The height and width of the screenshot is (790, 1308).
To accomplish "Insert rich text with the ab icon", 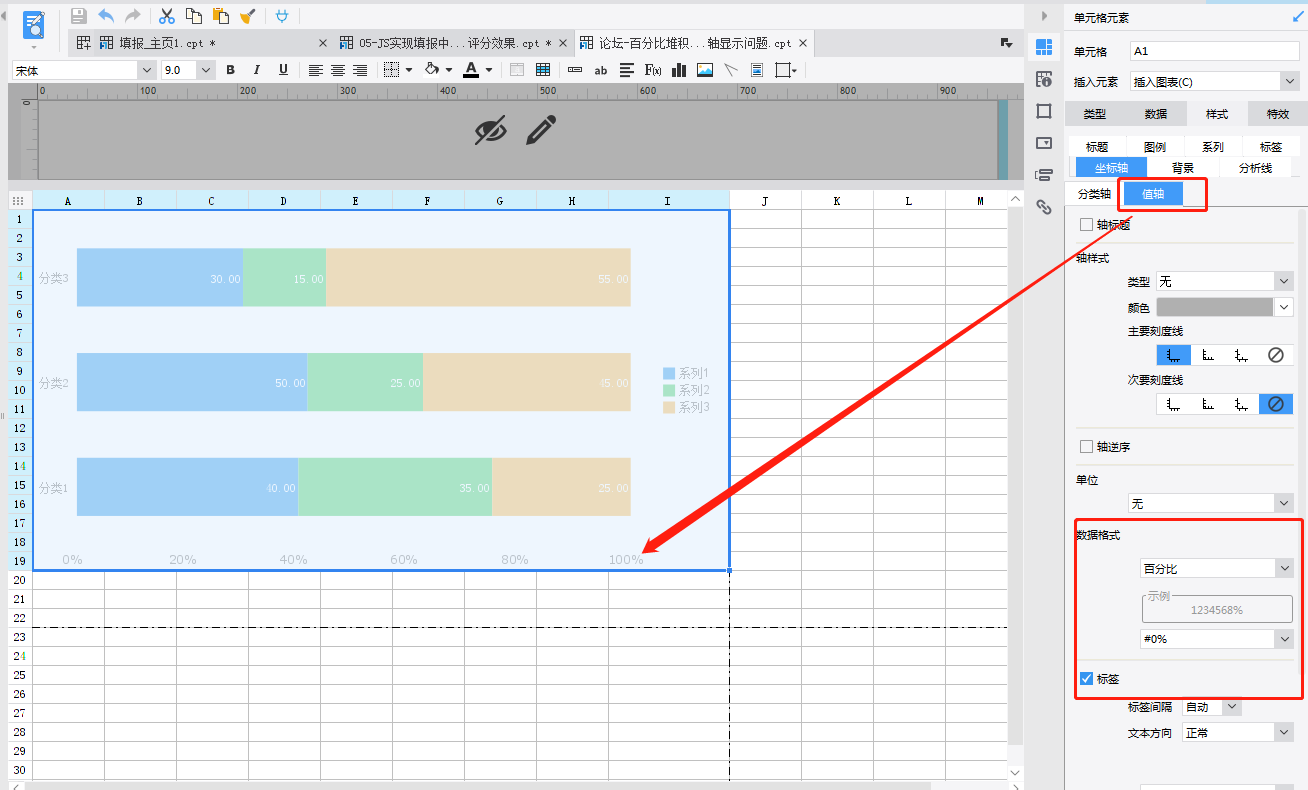I will point(601,70).
